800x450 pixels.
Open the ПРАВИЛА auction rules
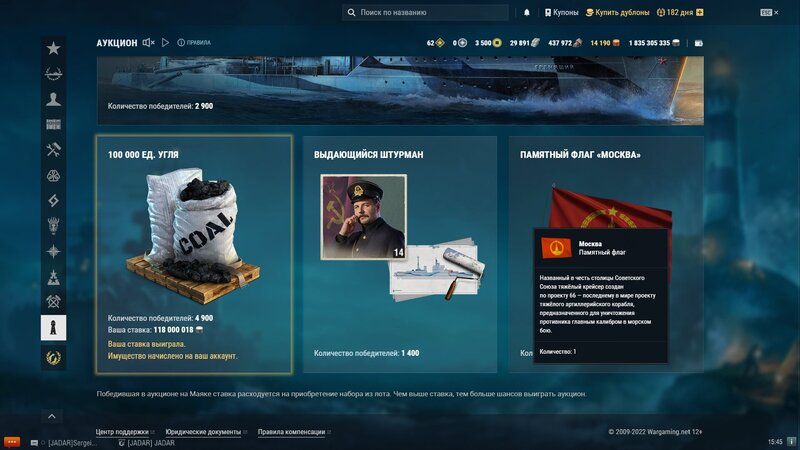pyautogui.click(x=194, y=43)
